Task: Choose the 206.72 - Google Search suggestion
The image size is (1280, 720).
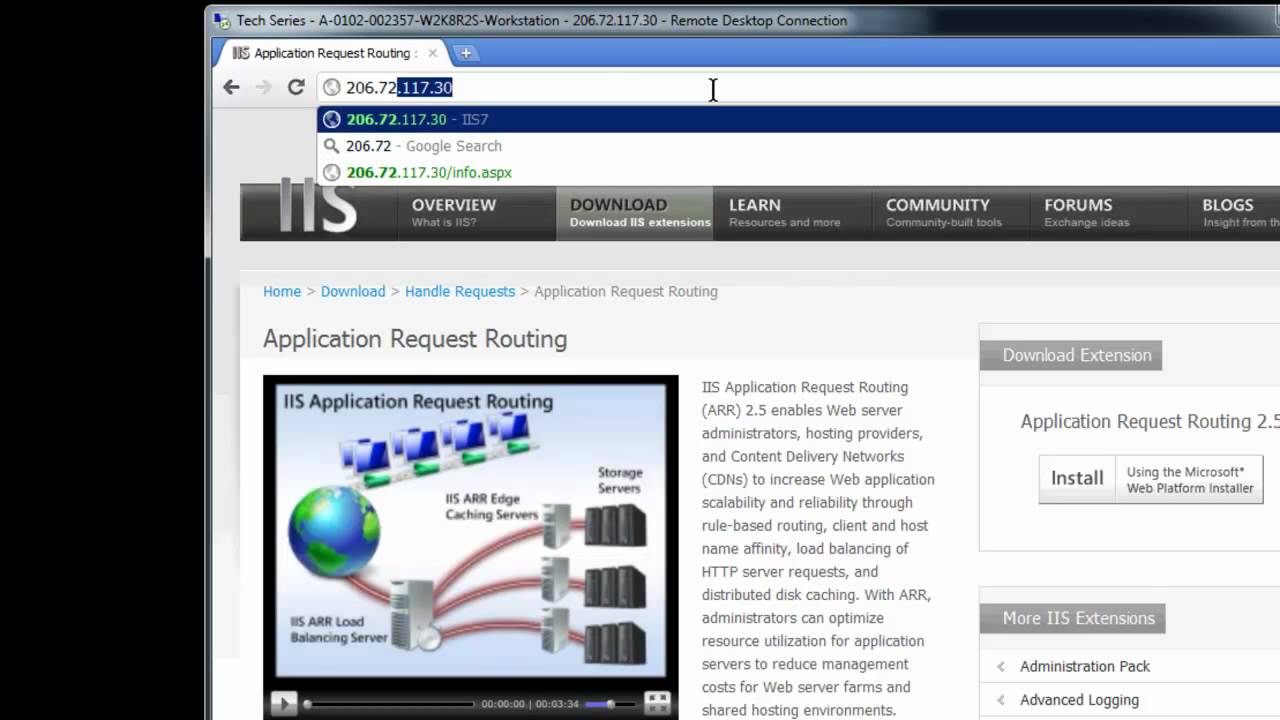Action: click(x=798, y=146)
